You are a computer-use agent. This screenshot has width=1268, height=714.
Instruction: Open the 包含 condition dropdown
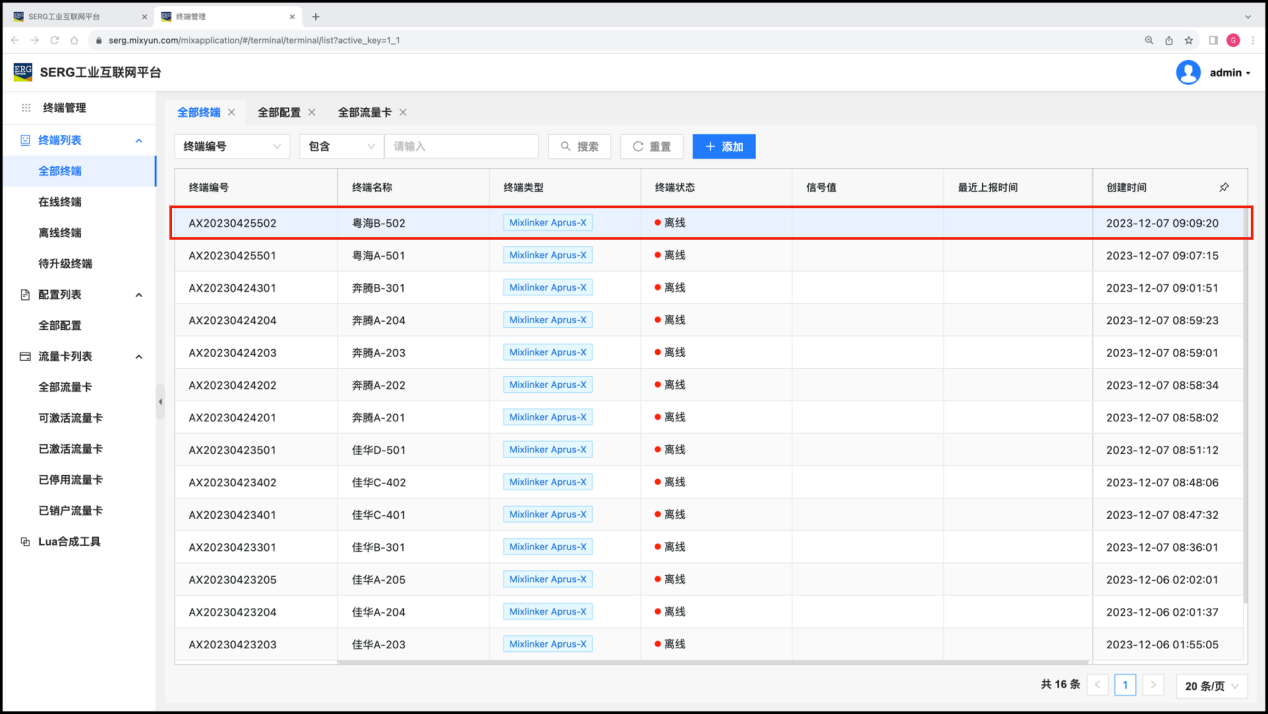[341, 147]
